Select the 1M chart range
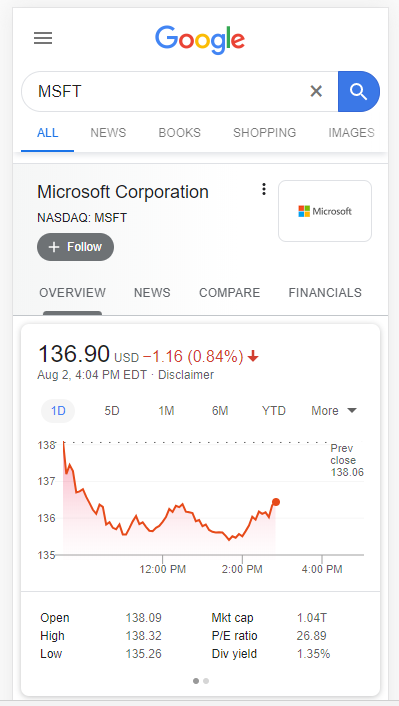The image size is (399, 706). click(x=166, y=411)
